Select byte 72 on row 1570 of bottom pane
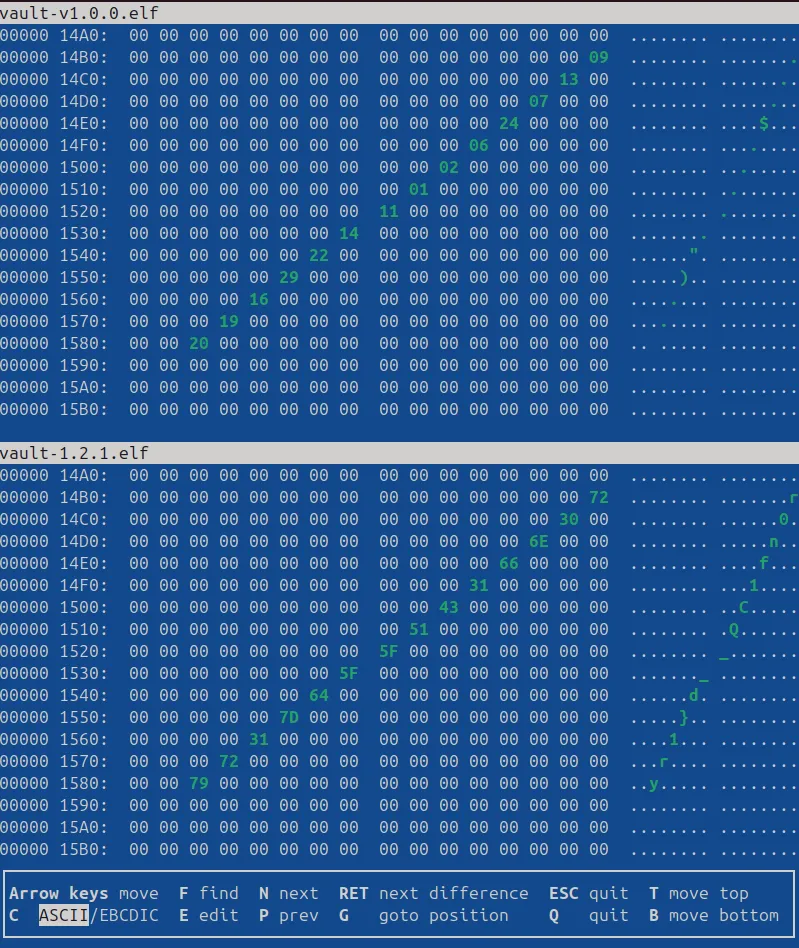Image resolution: width=799 pixels, height=948 pixels. (228, 761)
